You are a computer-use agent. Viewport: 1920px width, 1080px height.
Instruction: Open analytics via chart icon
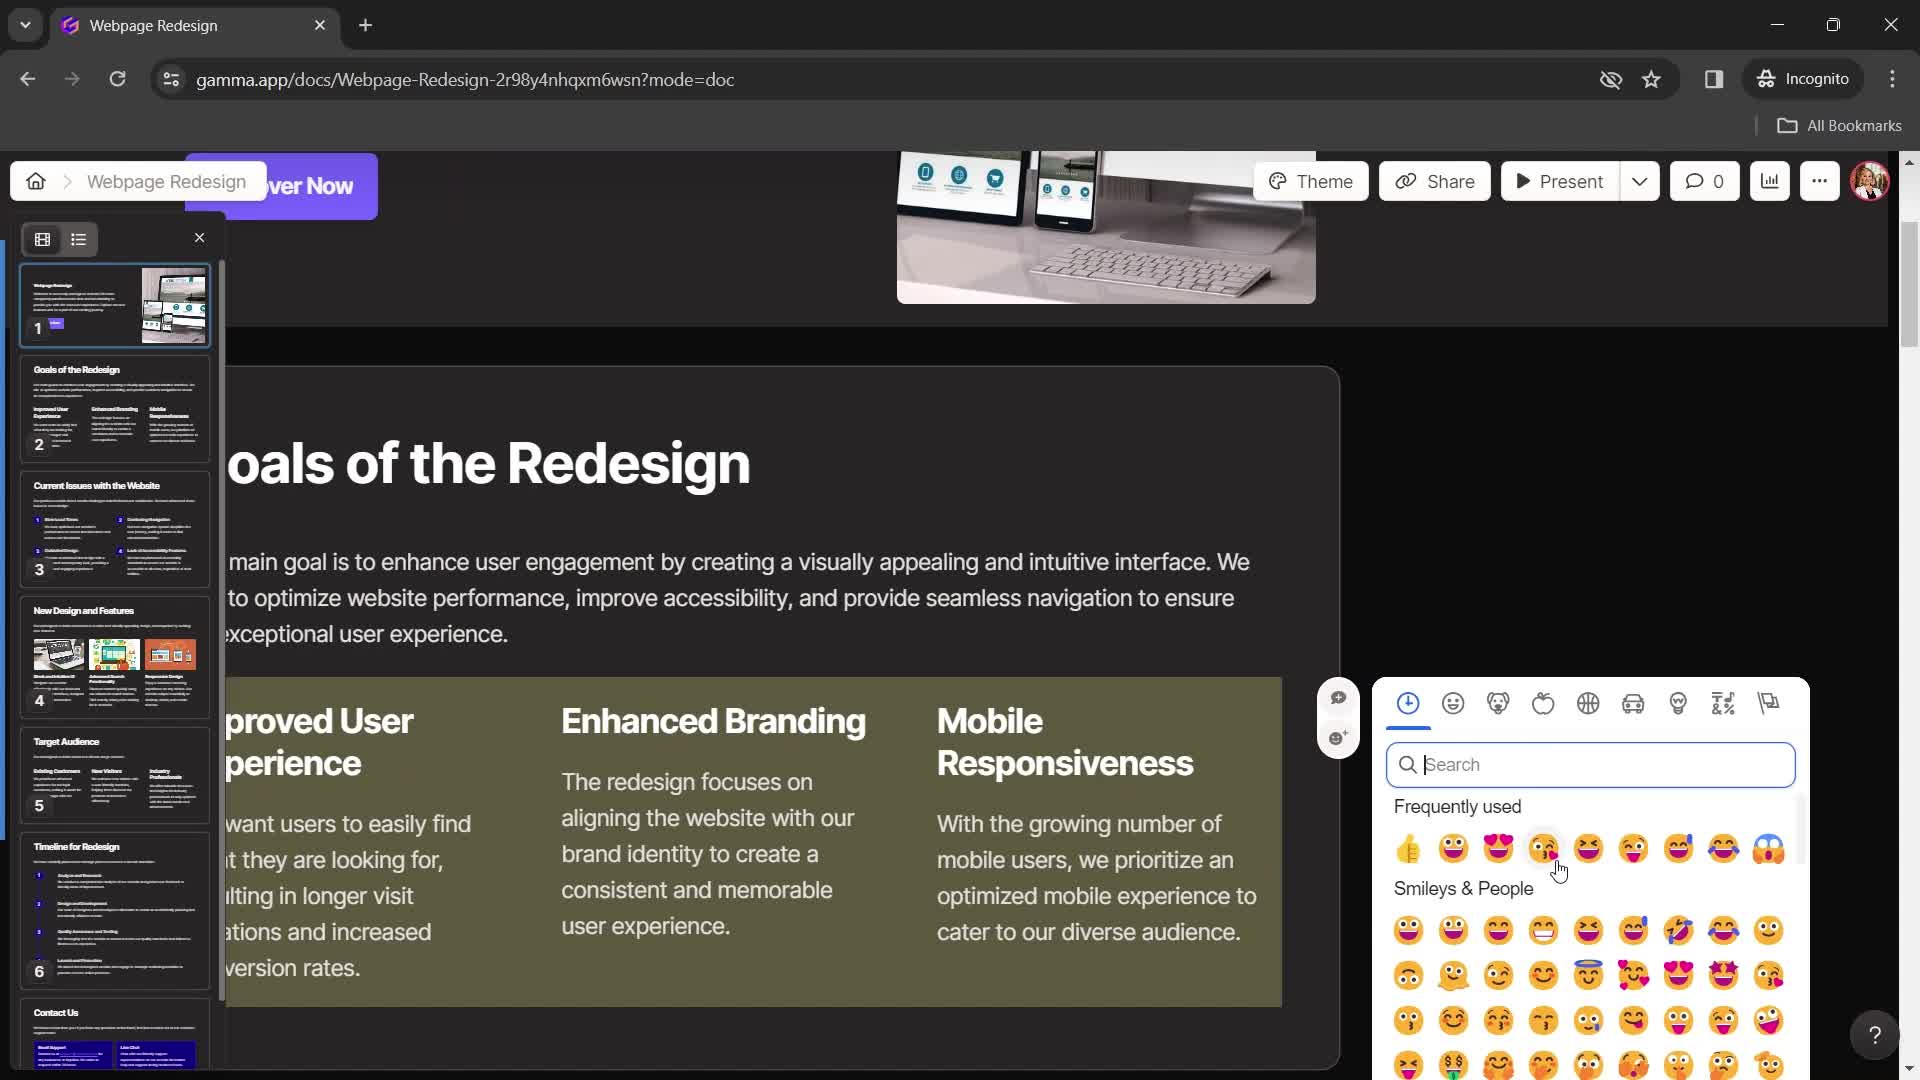point(1770,181)
